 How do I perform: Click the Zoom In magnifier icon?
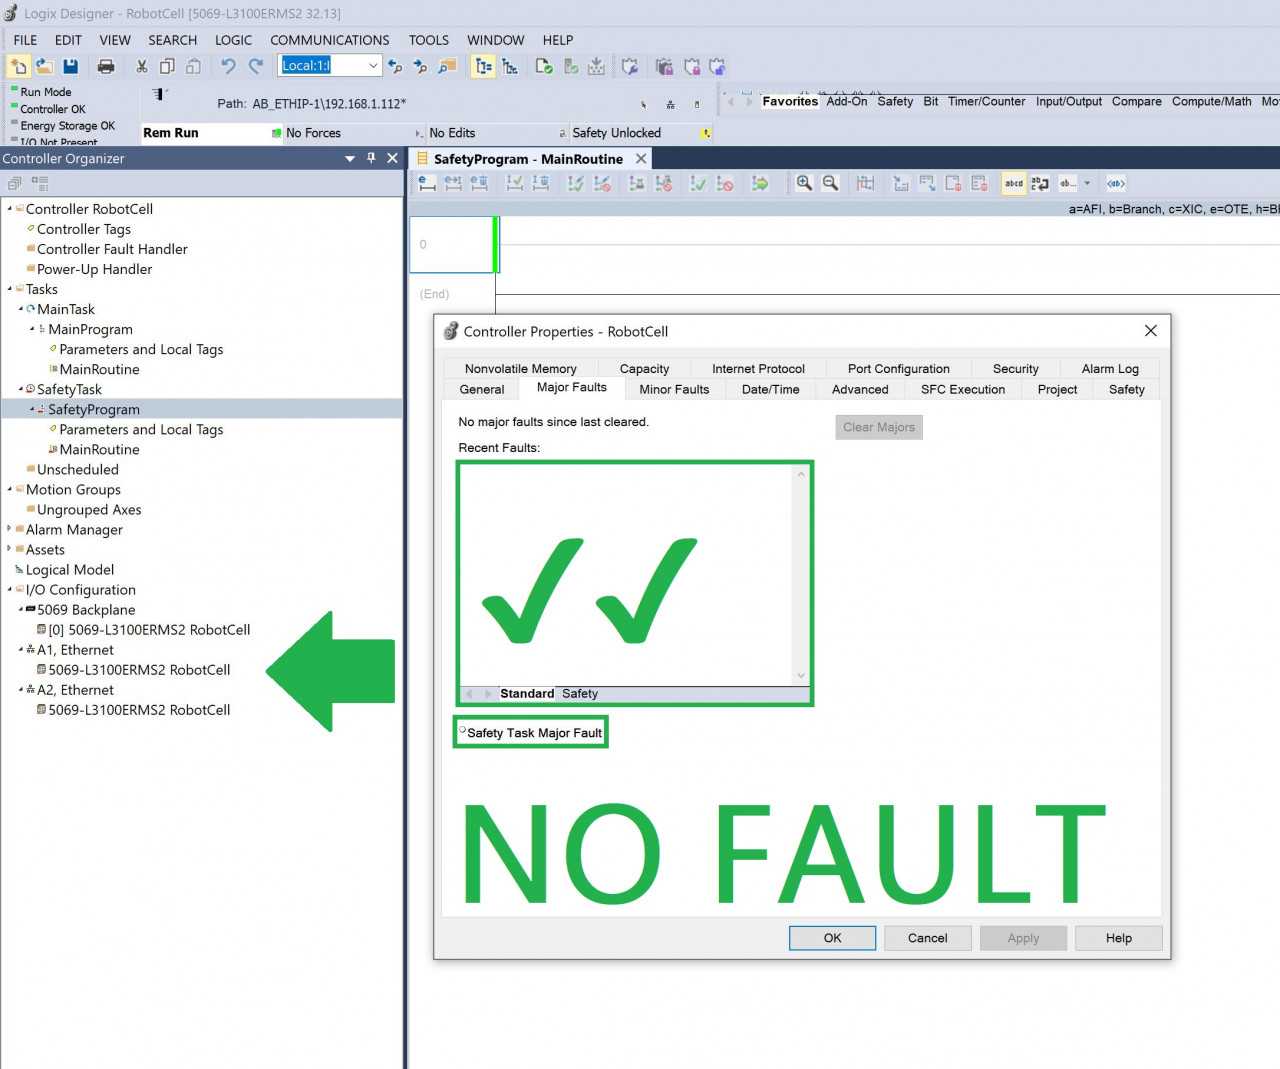(x=804, y=183)
